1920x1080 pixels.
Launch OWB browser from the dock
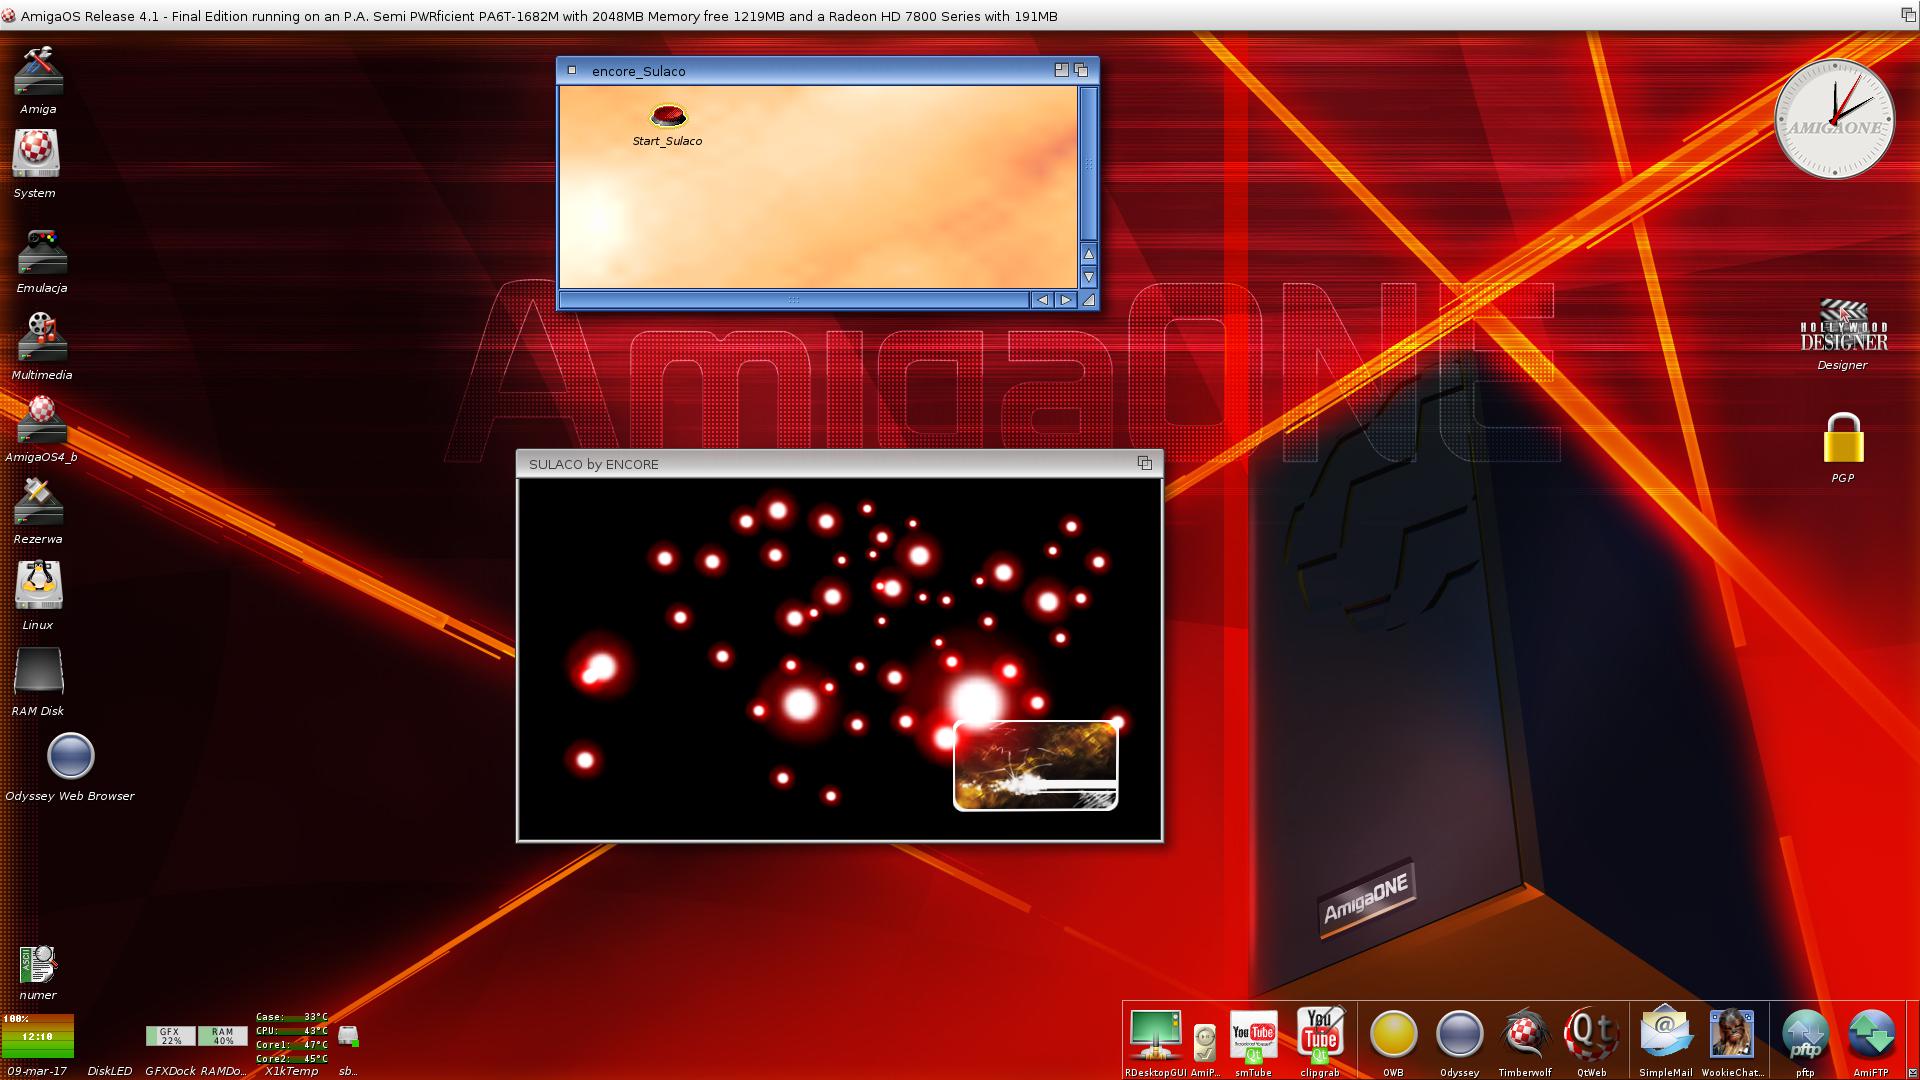click(1393, 1035)
